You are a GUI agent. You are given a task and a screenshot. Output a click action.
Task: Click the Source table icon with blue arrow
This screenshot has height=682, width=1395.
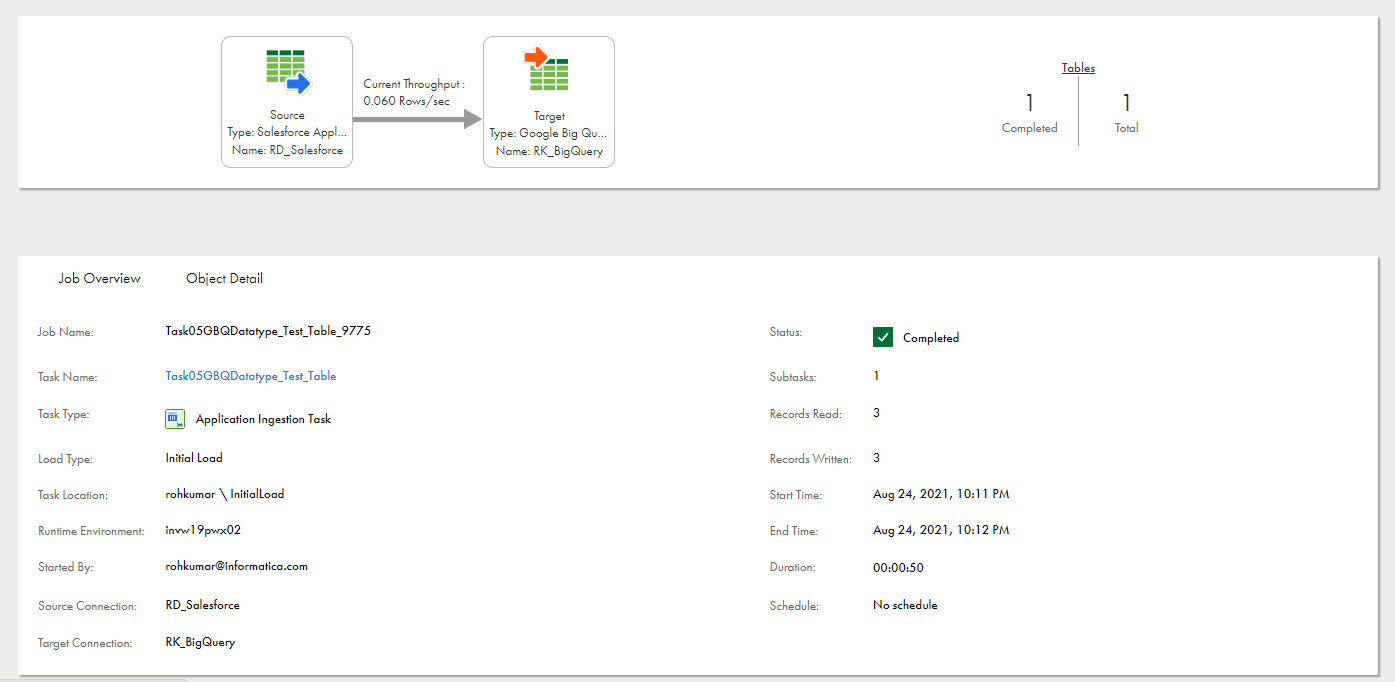pos(288,71)
